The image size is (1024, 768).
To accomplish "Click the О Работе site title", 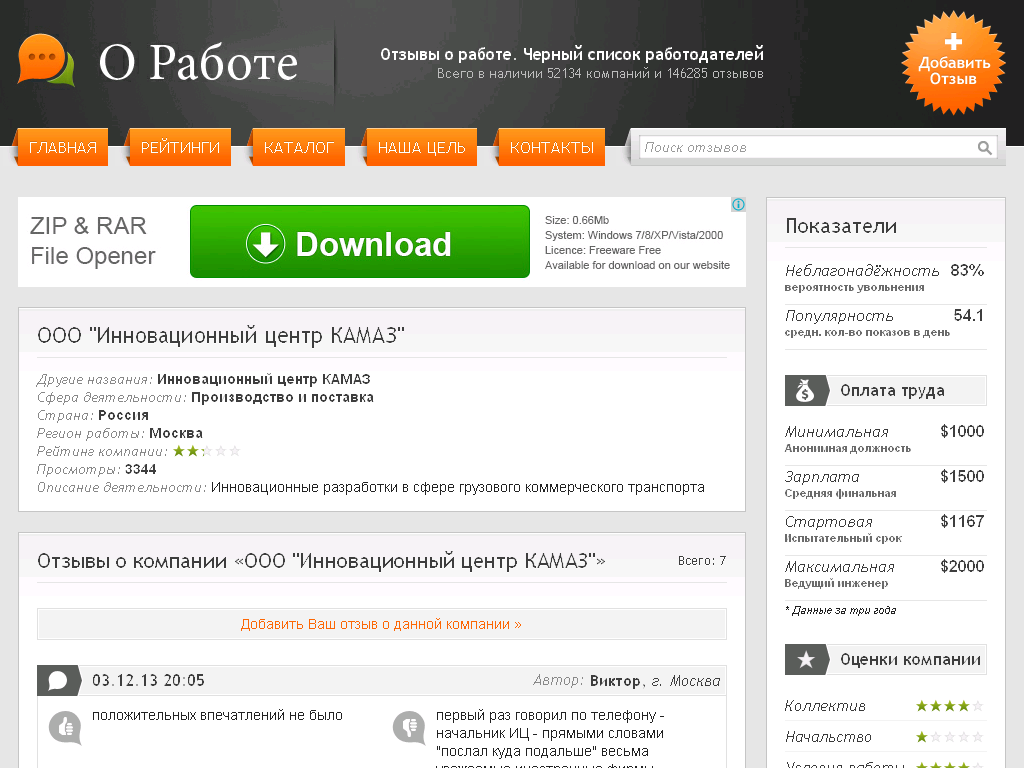I will coord(198,63).
